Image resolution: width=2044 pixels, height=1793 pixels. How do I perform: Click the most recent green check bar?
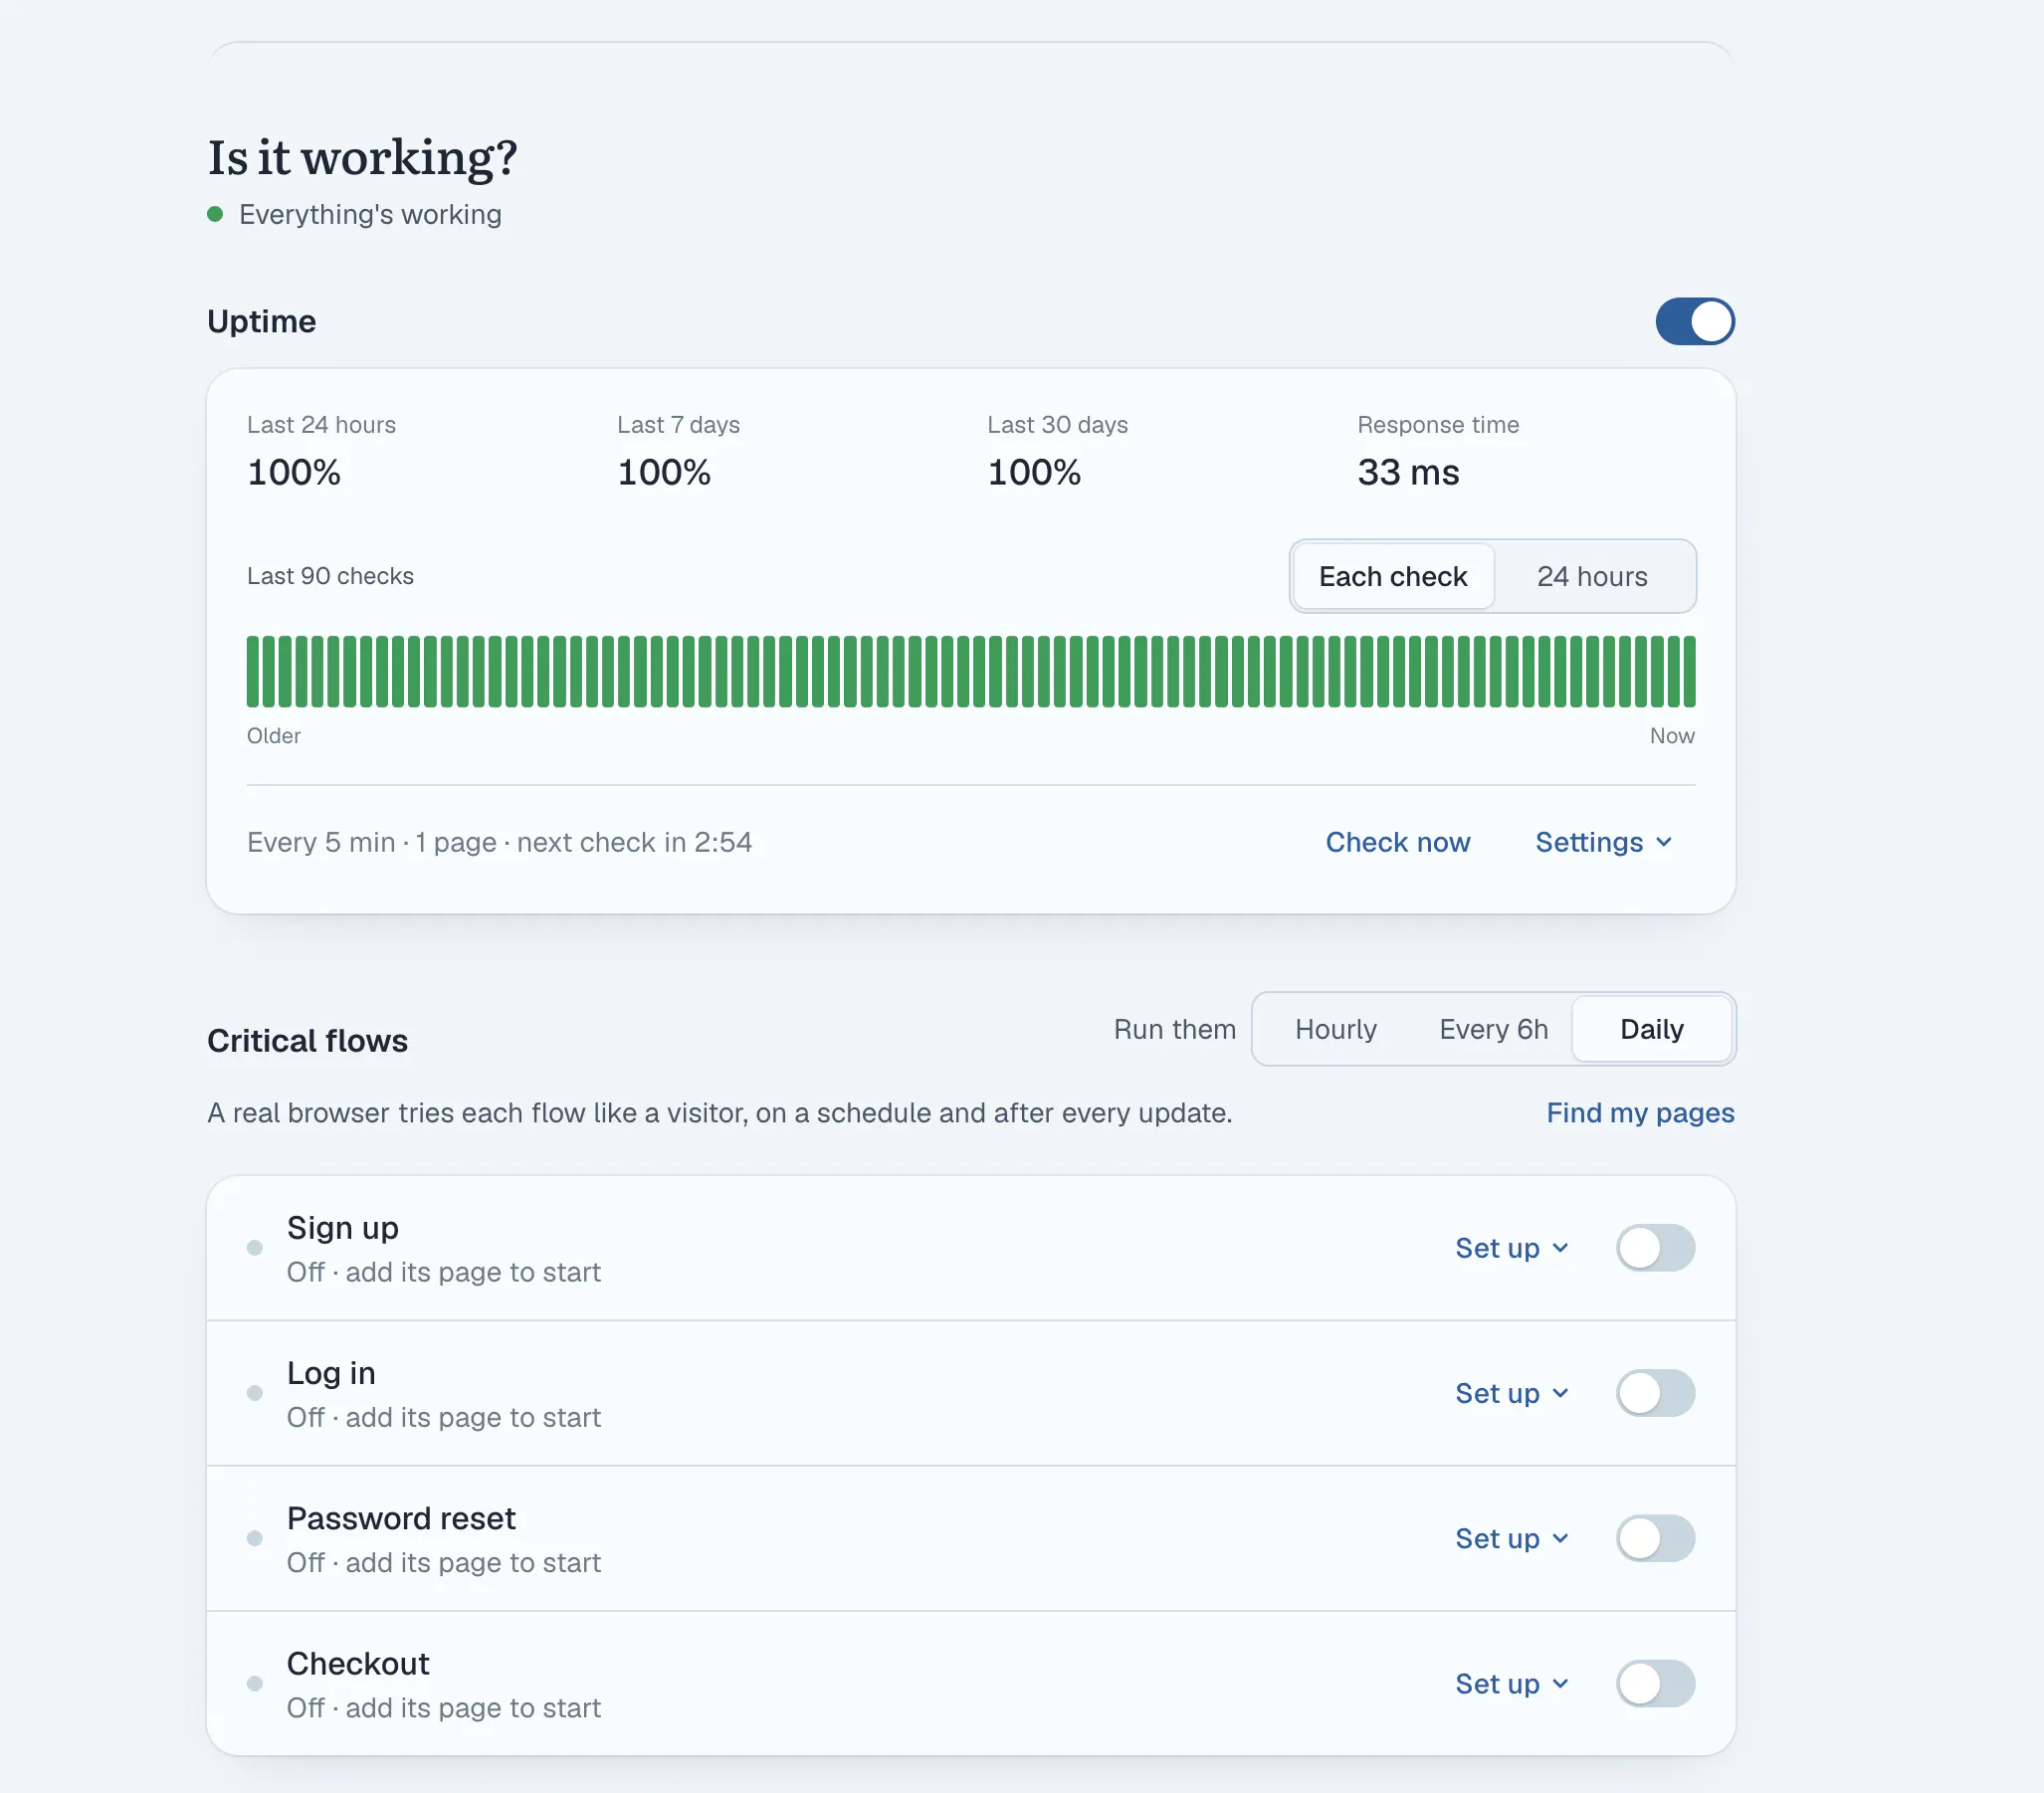click(1689, 672)
